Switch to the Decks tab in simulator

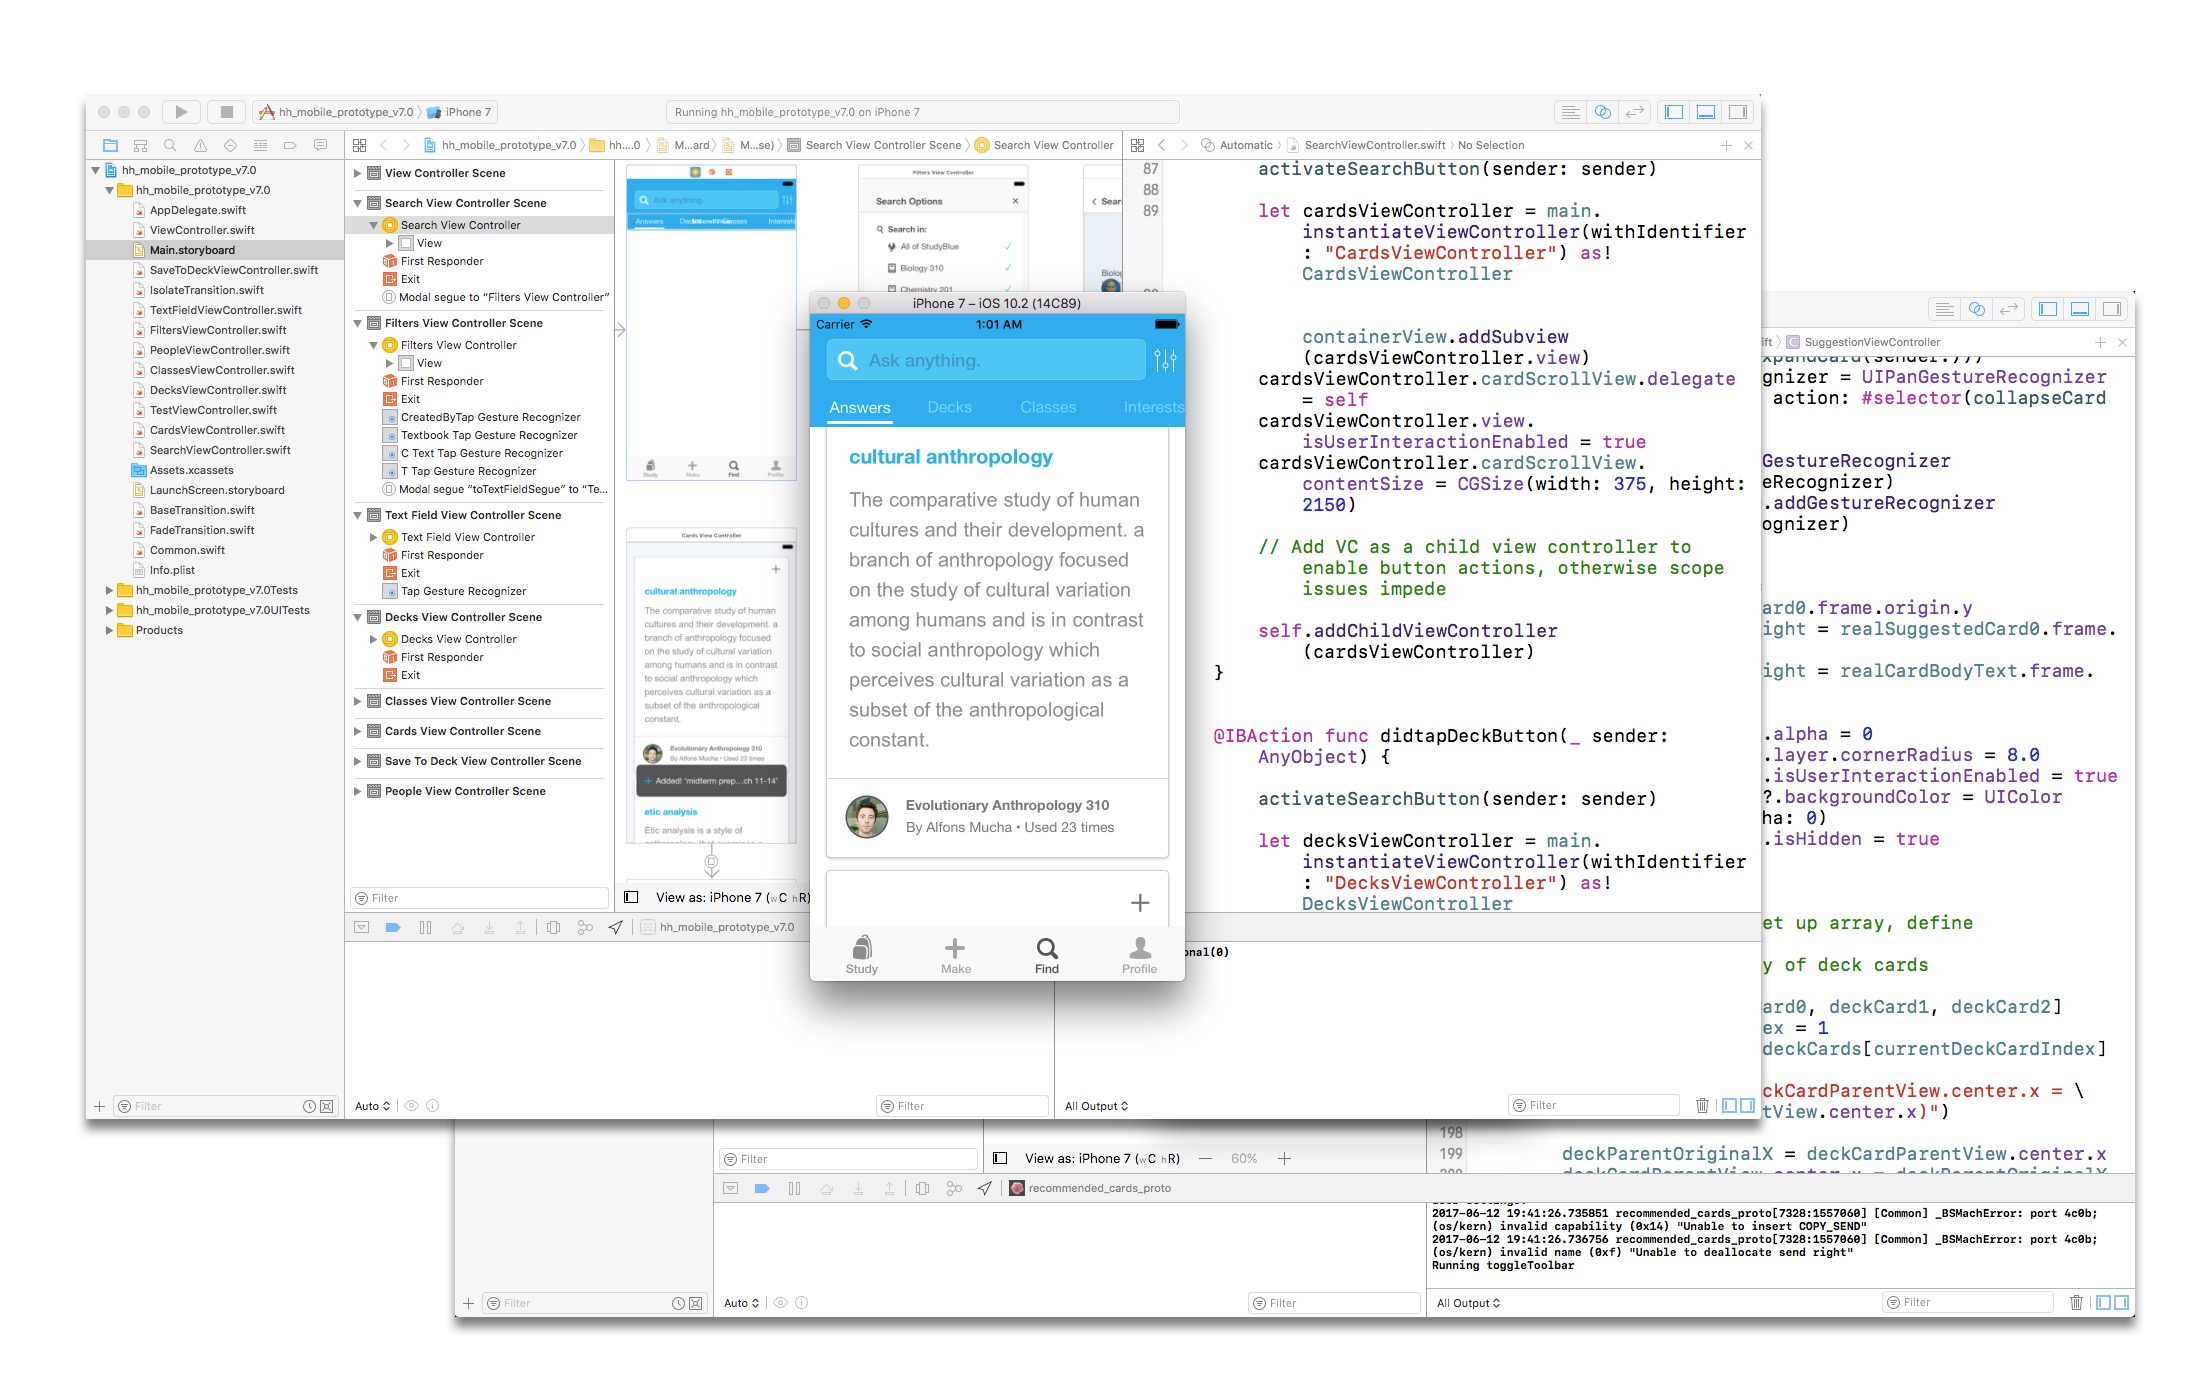click(x=949, y=407)
